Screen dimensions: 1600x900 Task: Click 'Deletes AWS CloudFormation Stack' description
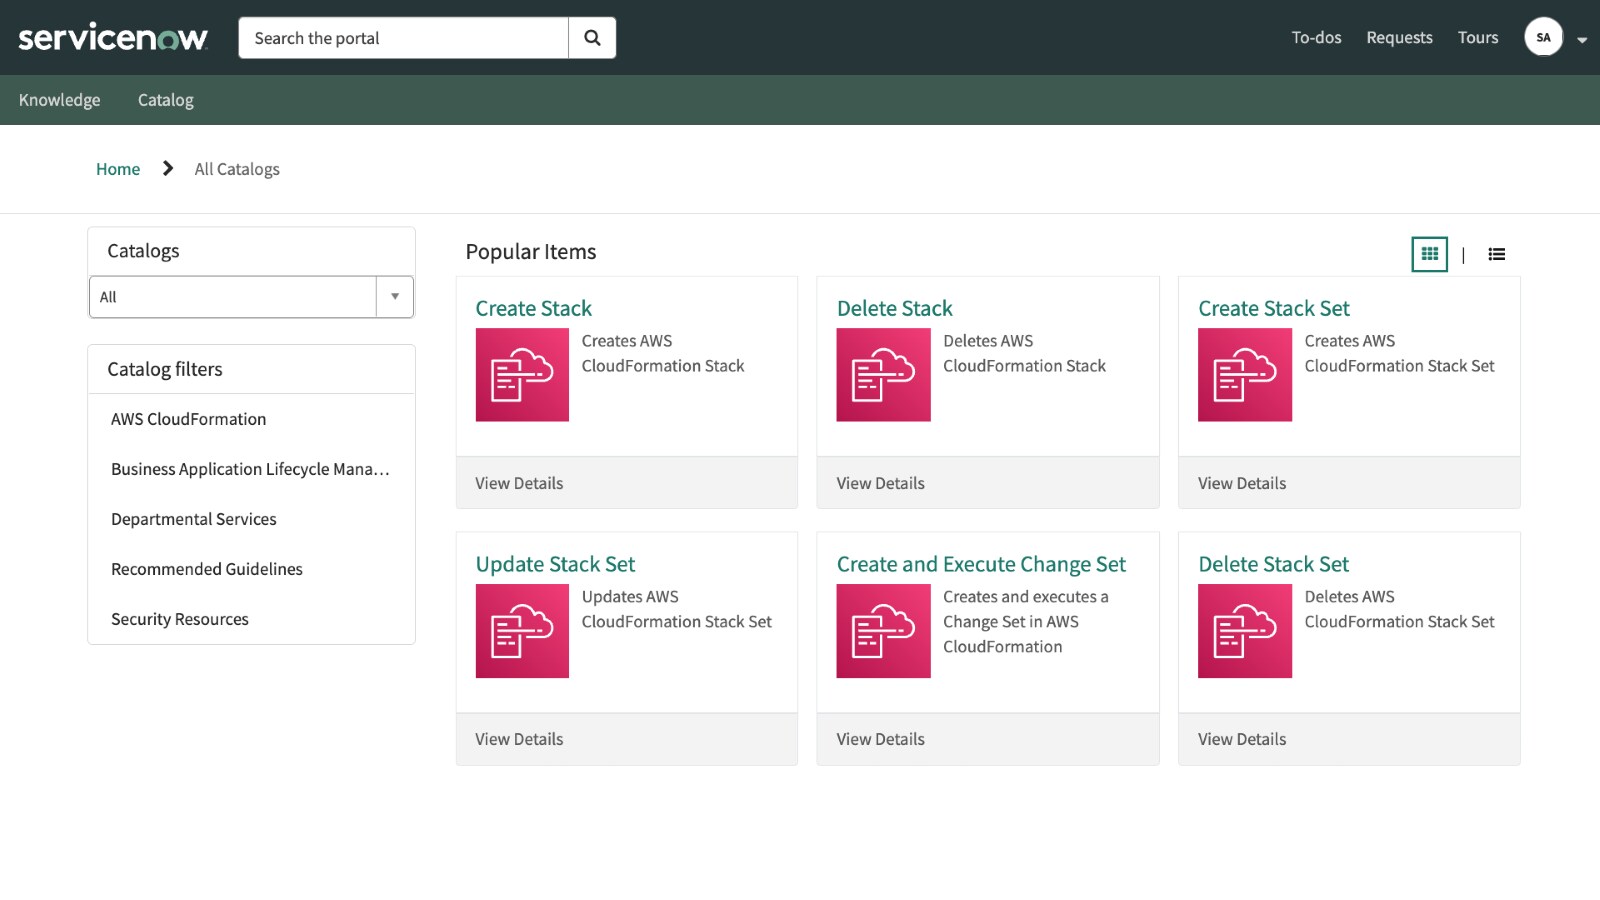1024,353
